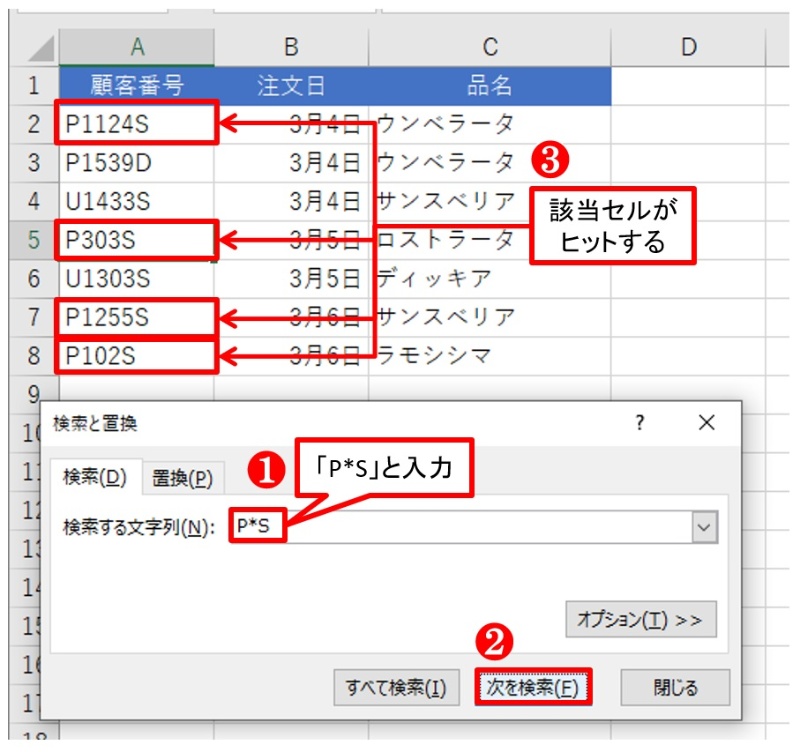Select the 注文日 header cell
The height and width of the screenshot is (752, 800).
point(290,85)
